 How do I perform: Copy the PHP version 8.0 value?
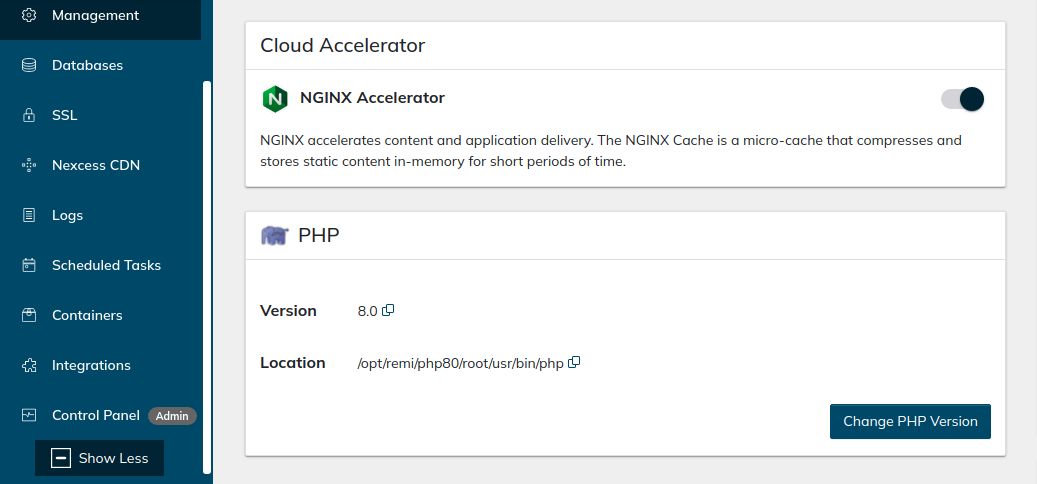pos(389,309)
